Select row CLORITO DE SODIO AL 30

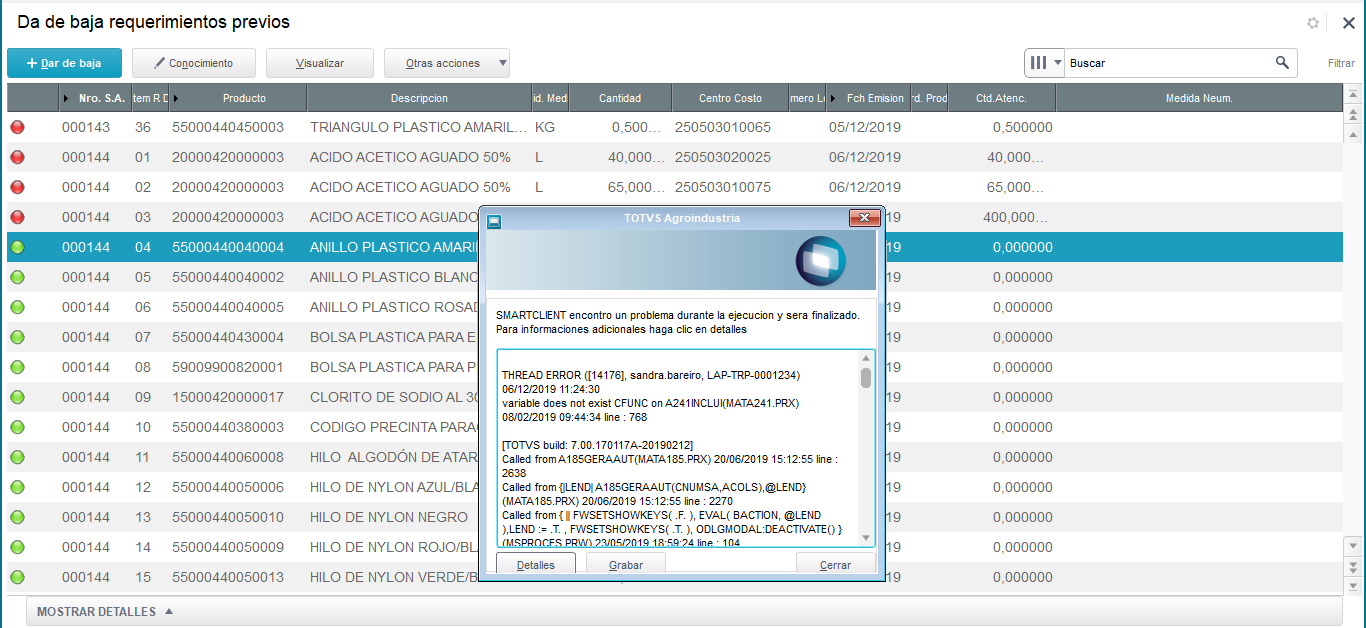pyautogui.click(x=674, y=397)
